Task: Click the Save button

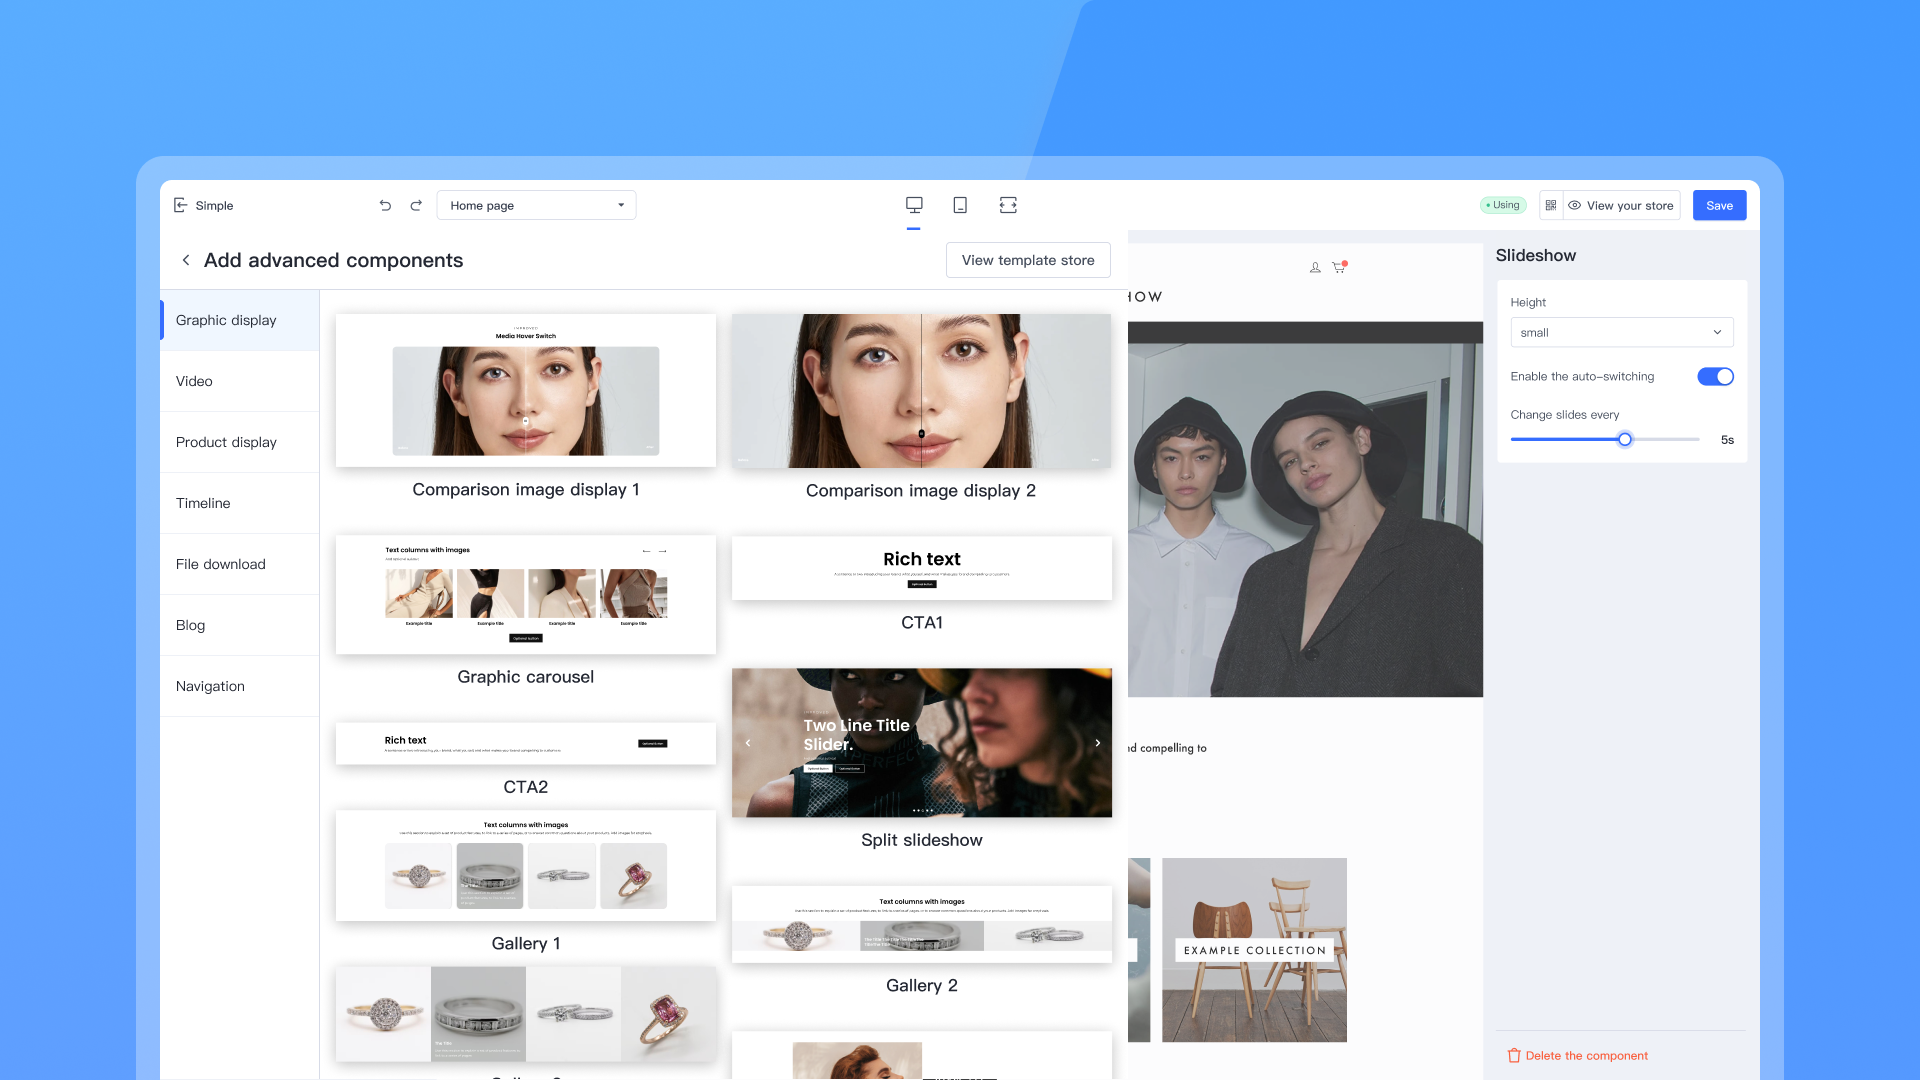Action: (x=1719, y=205)
